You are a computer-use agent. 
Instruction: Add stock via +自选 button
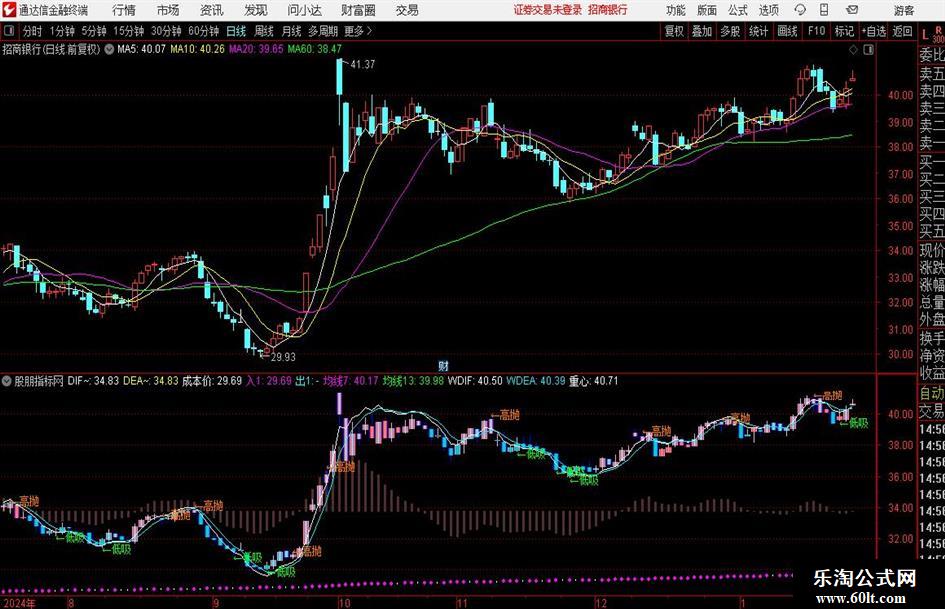(x=874, y=31)
